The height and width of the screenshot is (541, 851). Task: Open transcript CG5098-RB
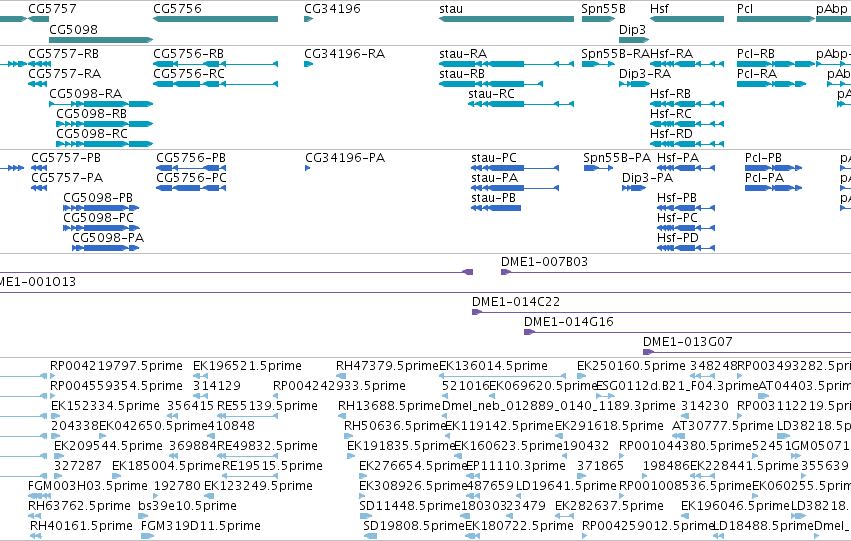tap(104, 124)
